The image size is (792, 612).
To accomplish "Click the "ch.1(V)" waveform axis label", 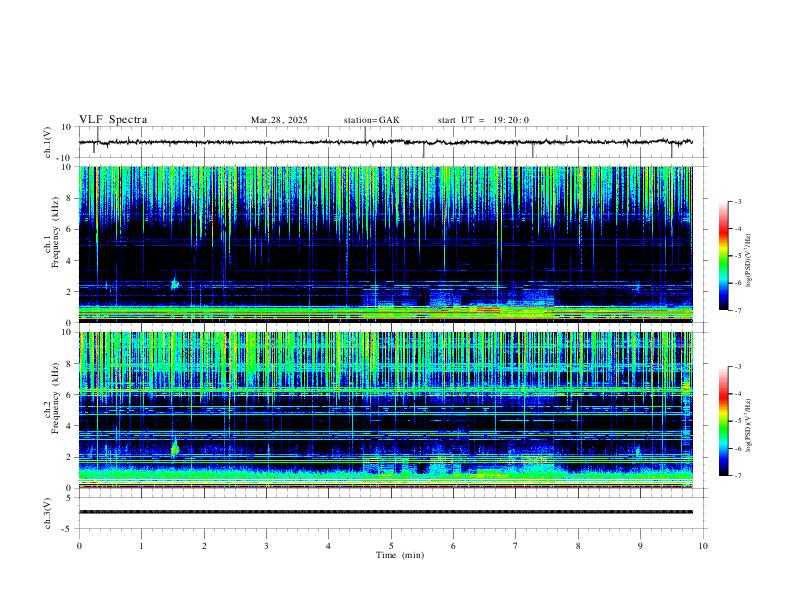I will coord(48,142).
